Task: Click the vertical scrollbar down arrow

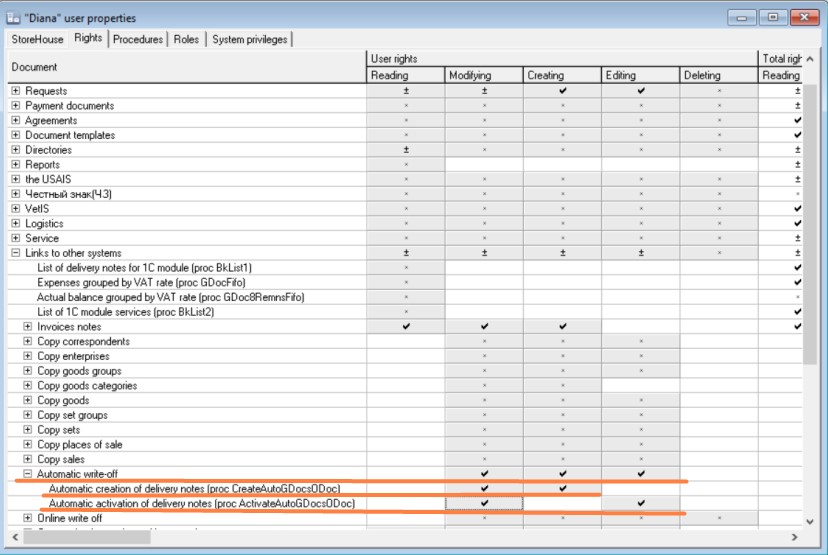Action: (x=811, y=521)
